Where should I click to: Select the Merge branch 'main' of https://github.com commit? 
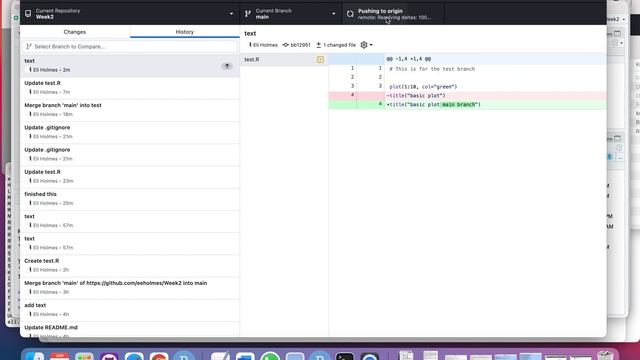coord(130,287)
